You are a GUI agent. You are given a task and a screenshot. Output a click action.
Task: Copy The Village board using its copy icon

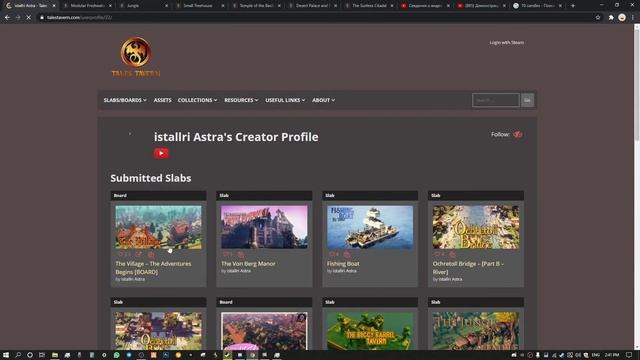point(151,254)
